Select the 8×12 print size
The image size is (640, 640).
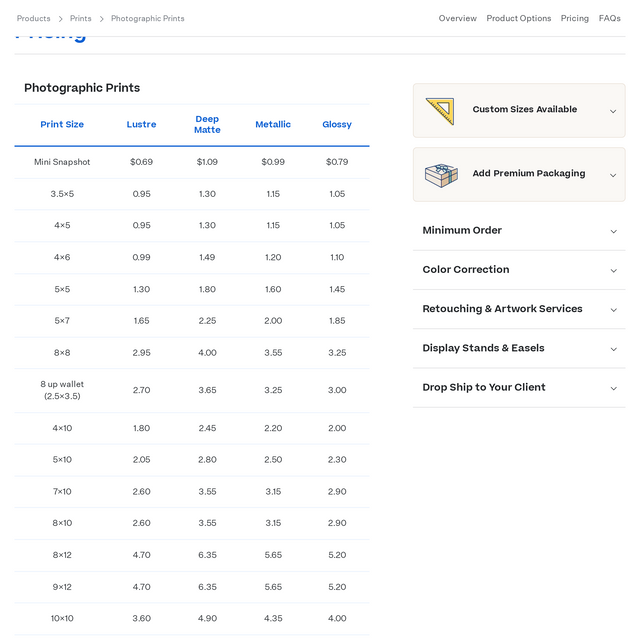62,555
